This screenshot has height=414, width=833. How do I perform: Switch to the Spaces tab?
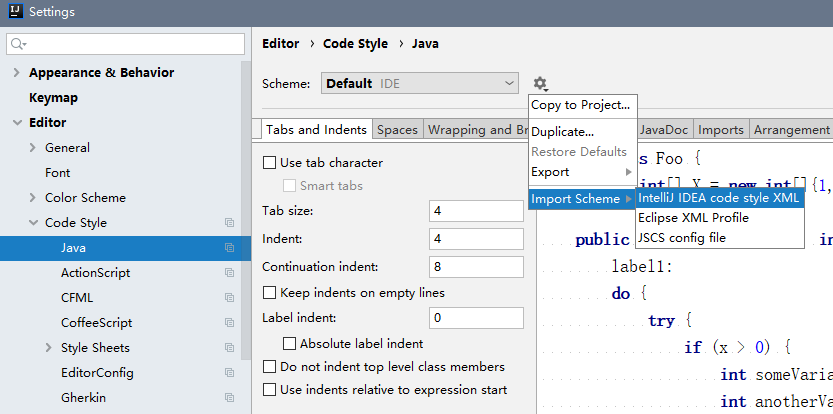[x=397, y=130]
